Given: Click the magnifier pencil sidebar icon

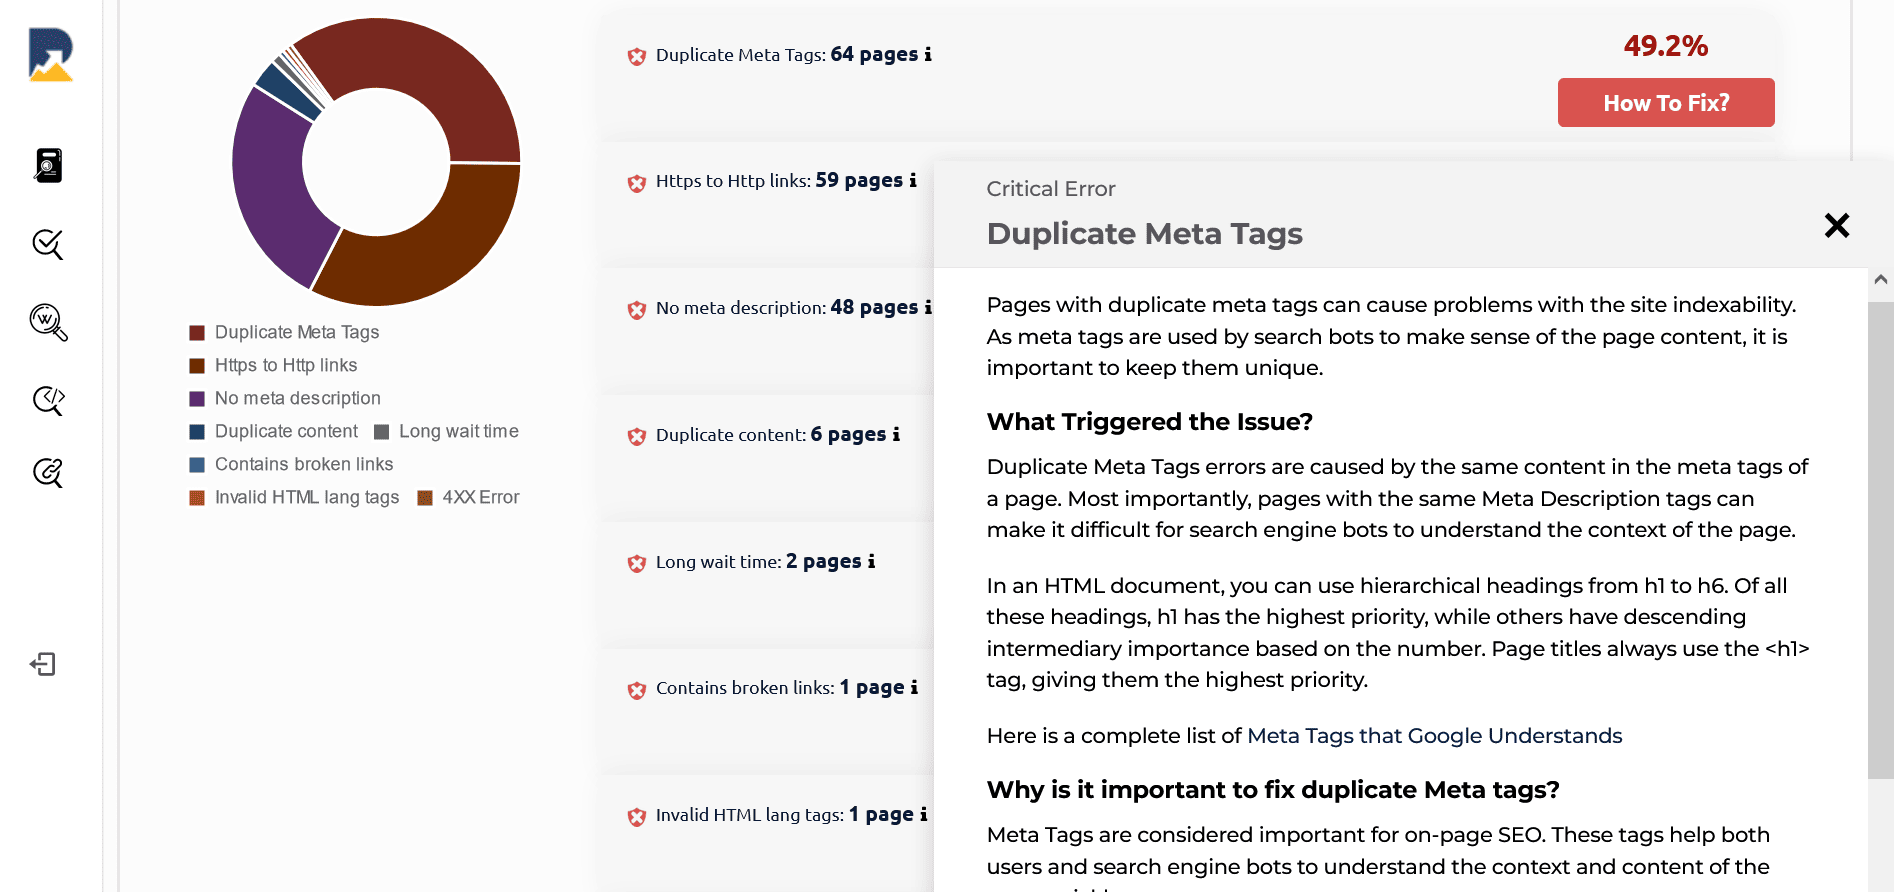Looking at the screenshot, I should pyautogui.click(x=48, y=472).
